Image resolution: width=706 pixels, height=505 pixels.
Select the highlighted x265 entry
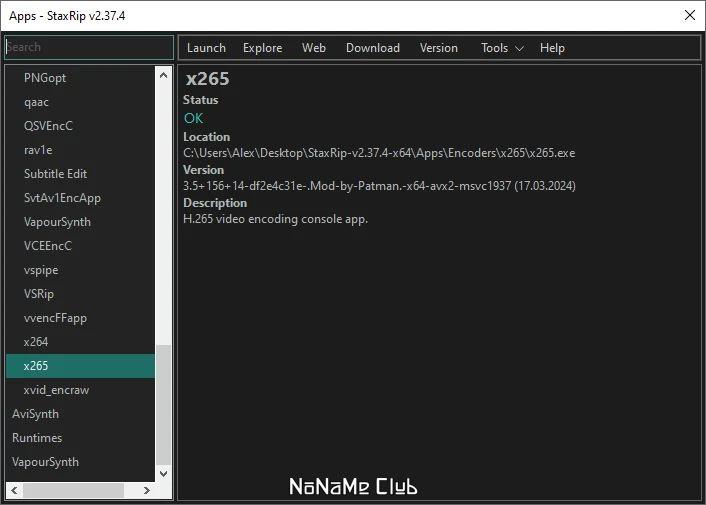point(81,366)
